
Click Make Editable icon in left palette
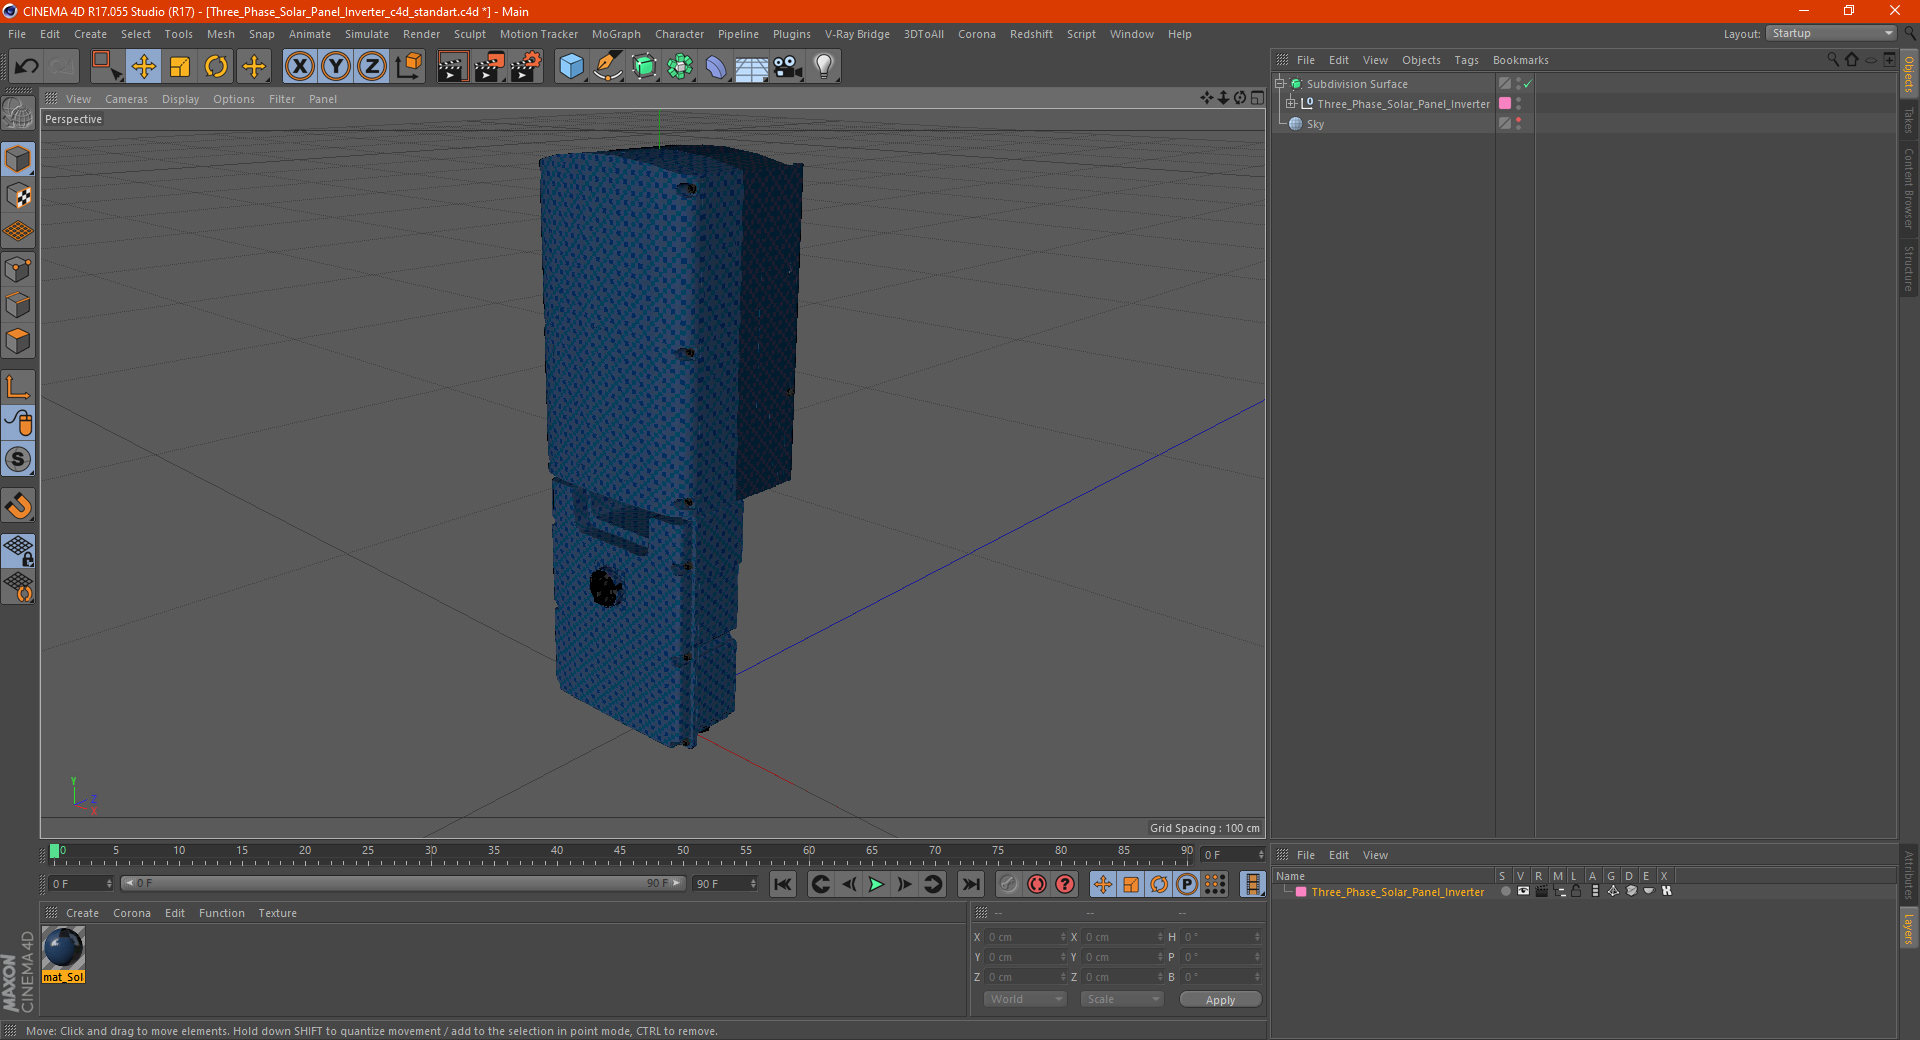(x=18, y=114)
